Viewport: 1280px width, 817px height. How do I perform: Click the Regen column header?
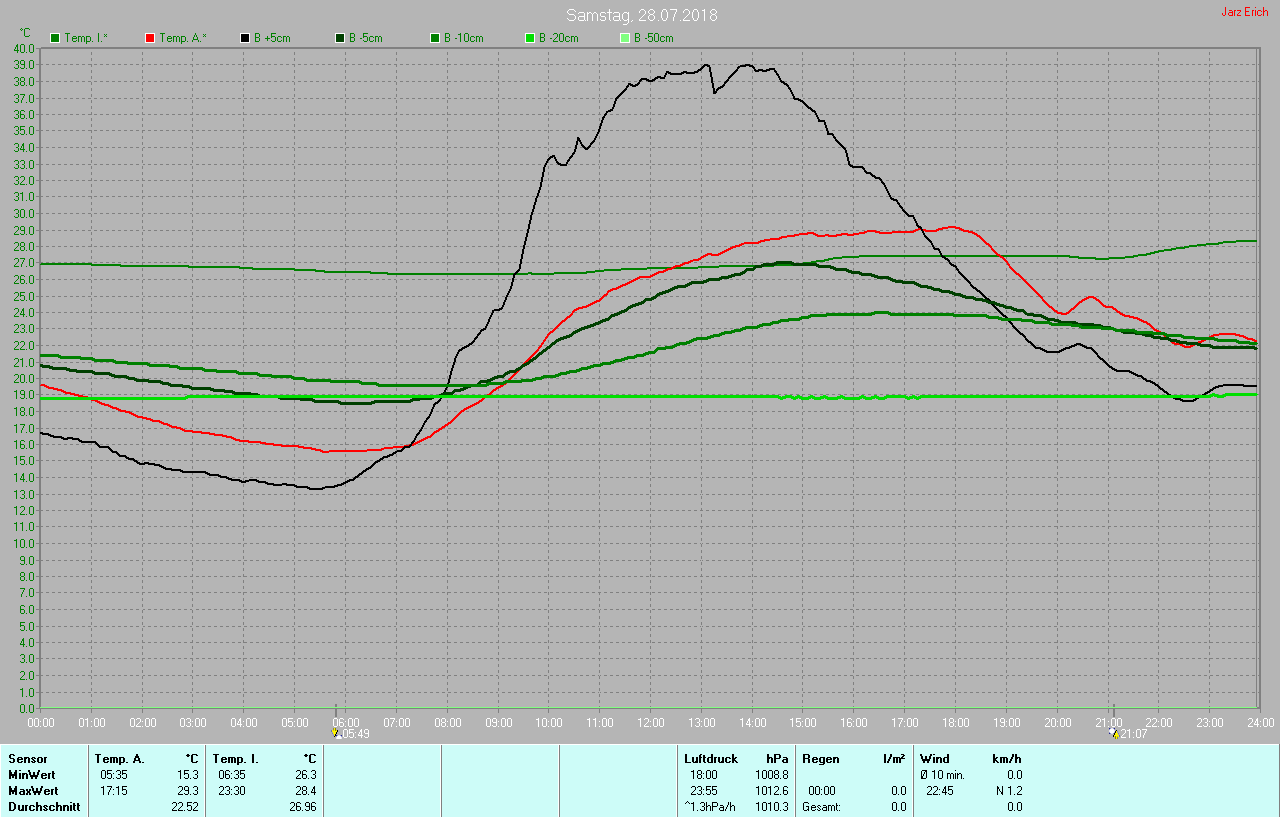(x=821, y=759)
